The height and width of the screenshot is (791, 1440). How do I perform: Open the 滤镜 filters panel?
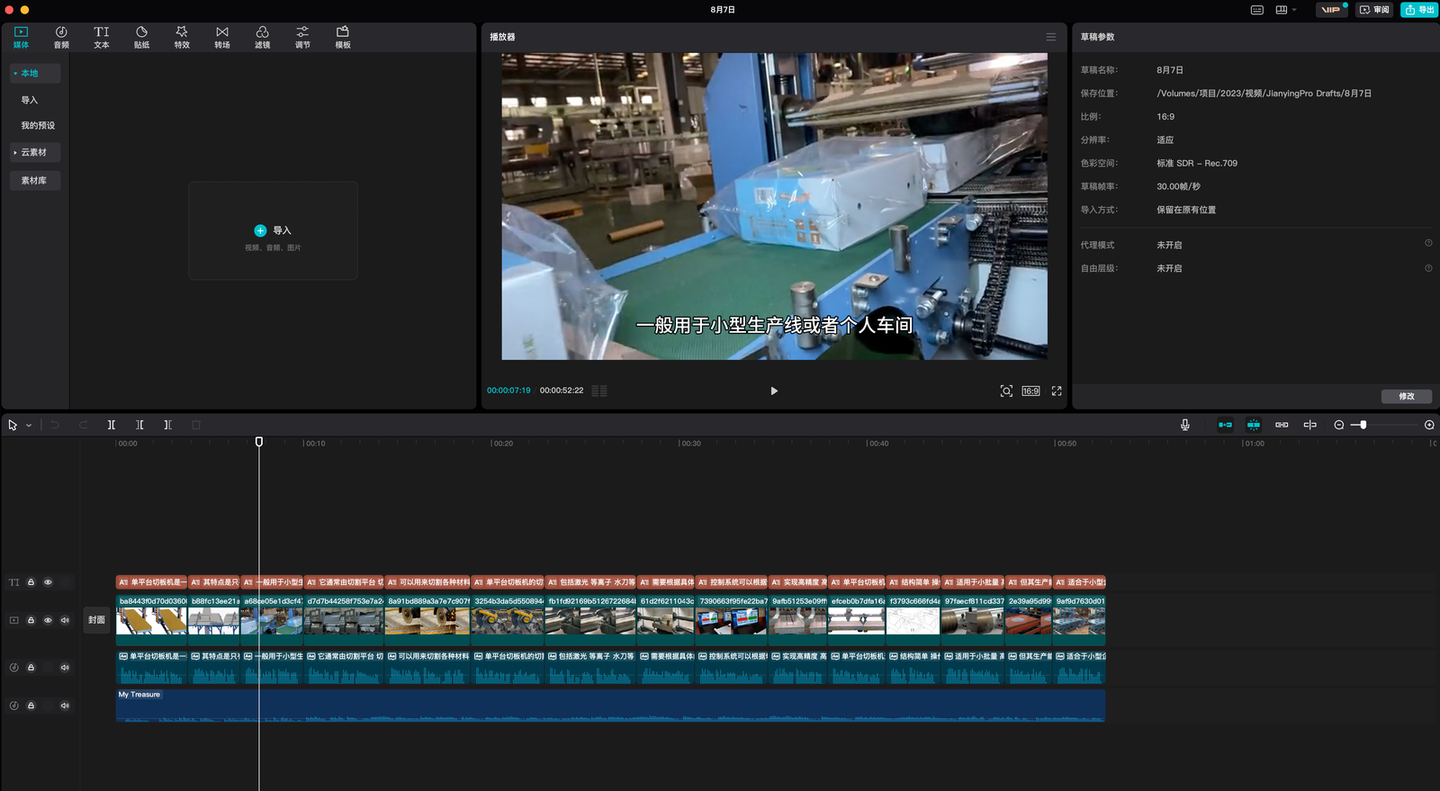tap(262, 37)
